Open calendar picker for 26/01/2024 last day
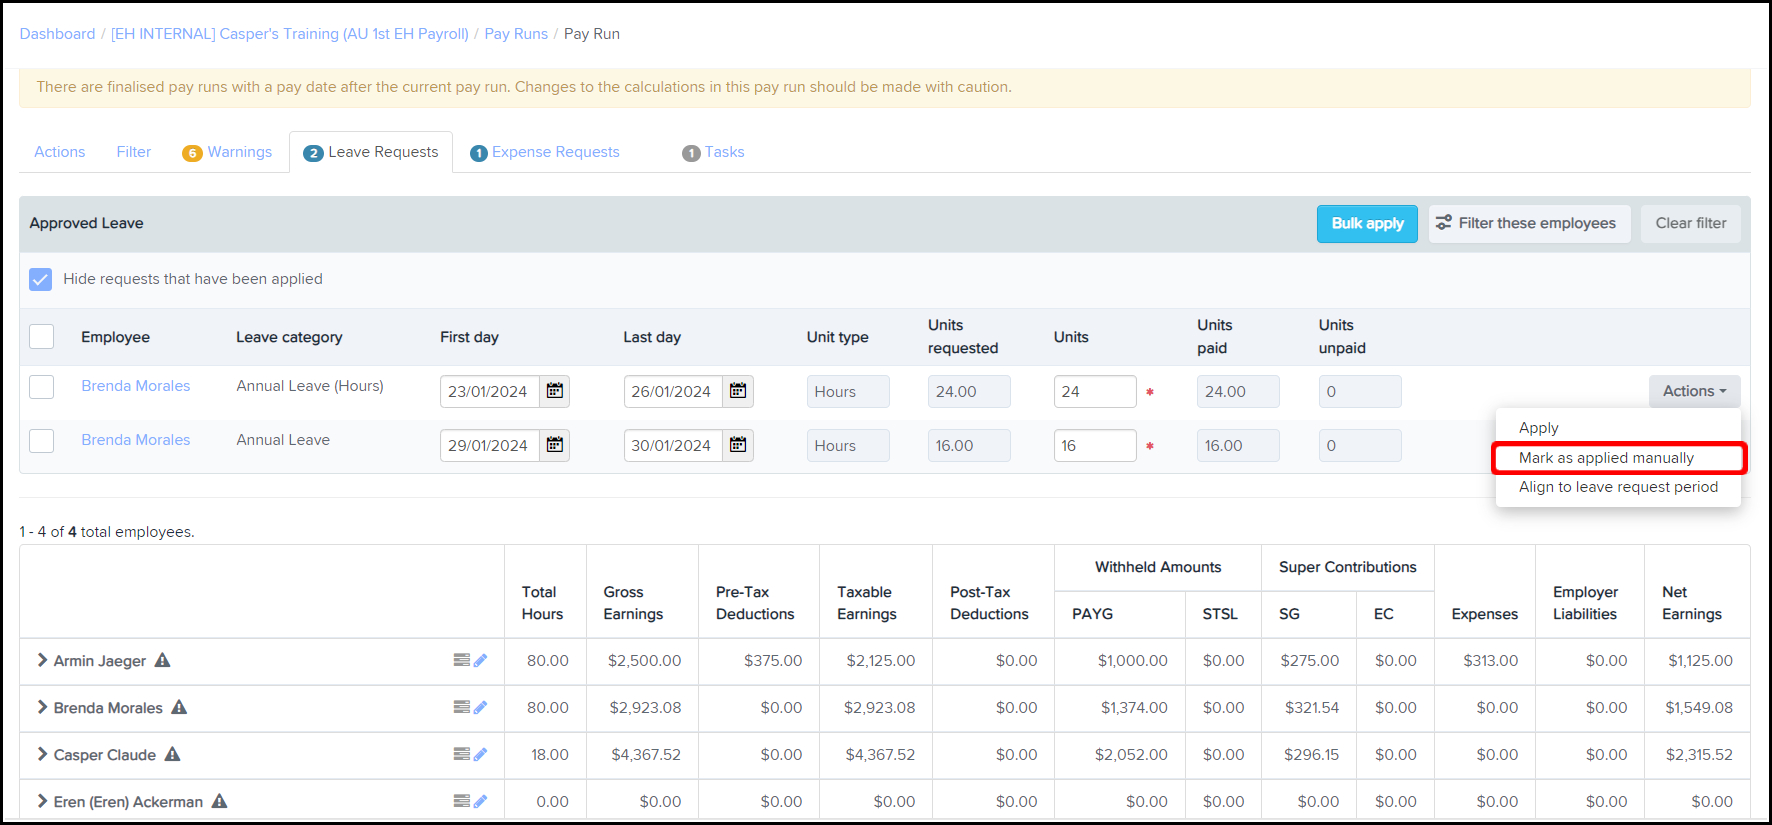The height and width of the screenshot is (825, 1772). [738, 391]
